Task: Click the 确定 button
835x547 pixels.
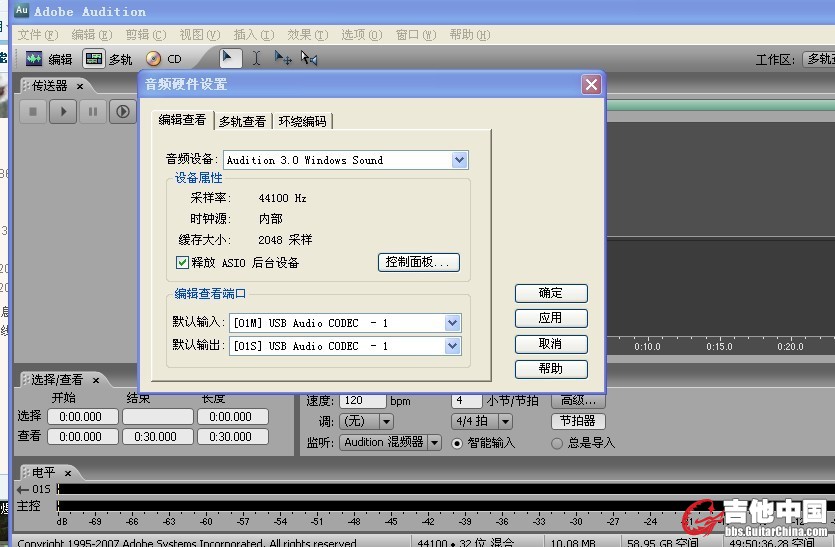Action: coord(551,293)
